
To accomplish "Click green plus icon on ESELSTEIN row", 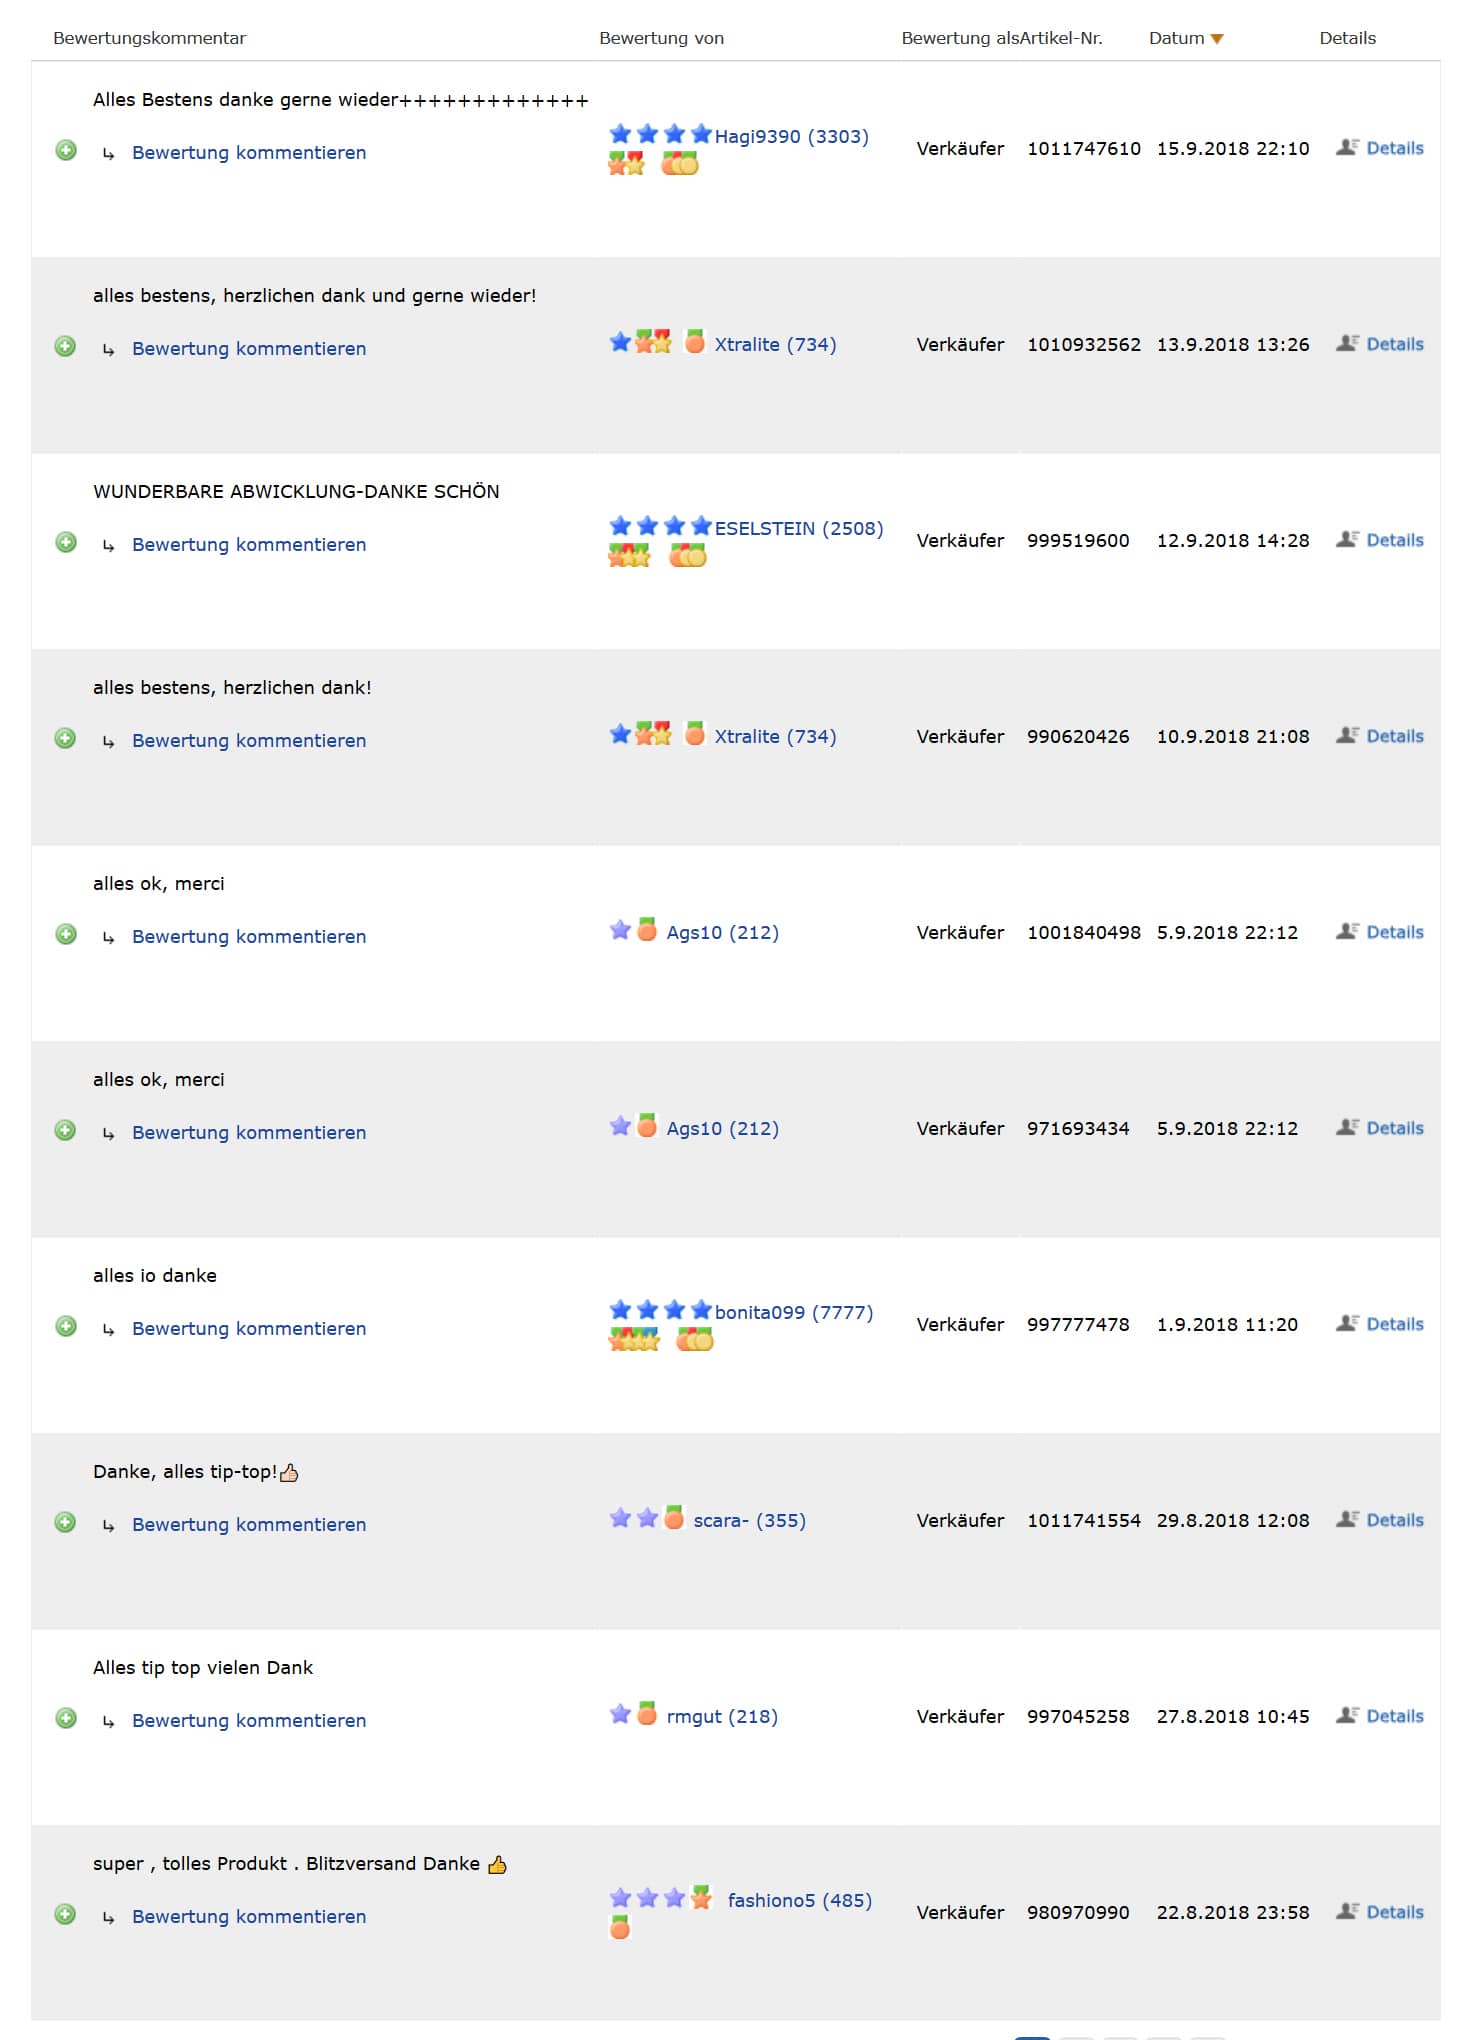I will click(66, 543).
